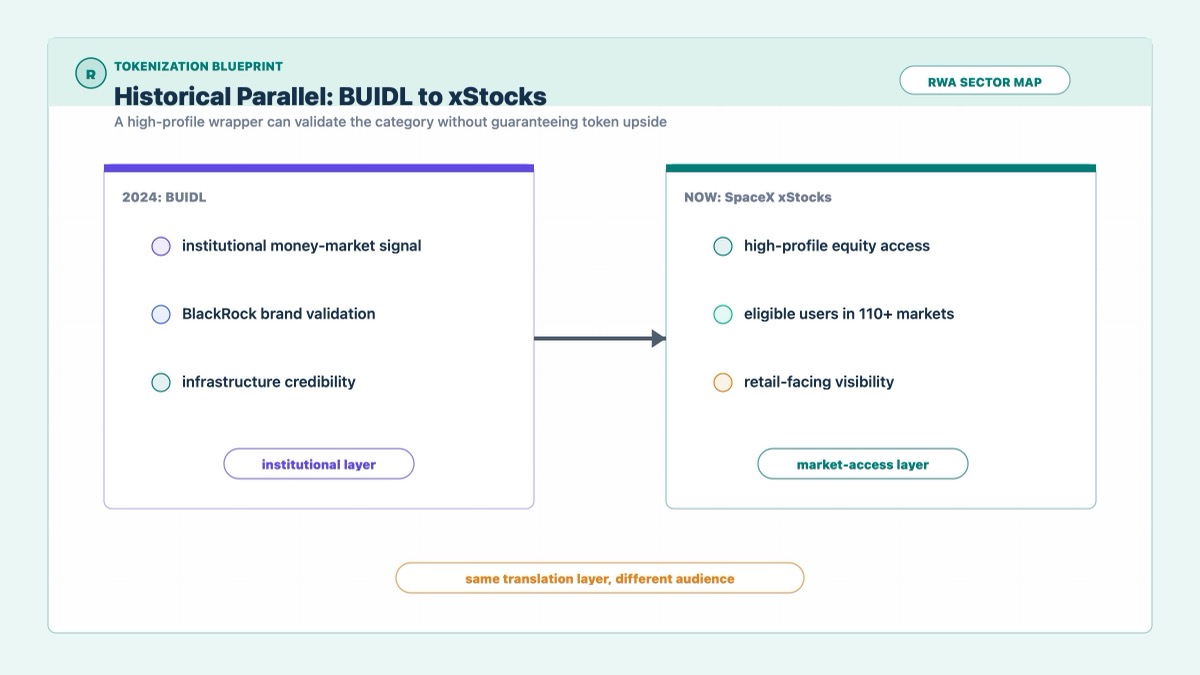The width and height of the screenshot is (1200, 675).
Task: Select the NOW: SpaceX xStocks card heading
Action: (758, 197)
